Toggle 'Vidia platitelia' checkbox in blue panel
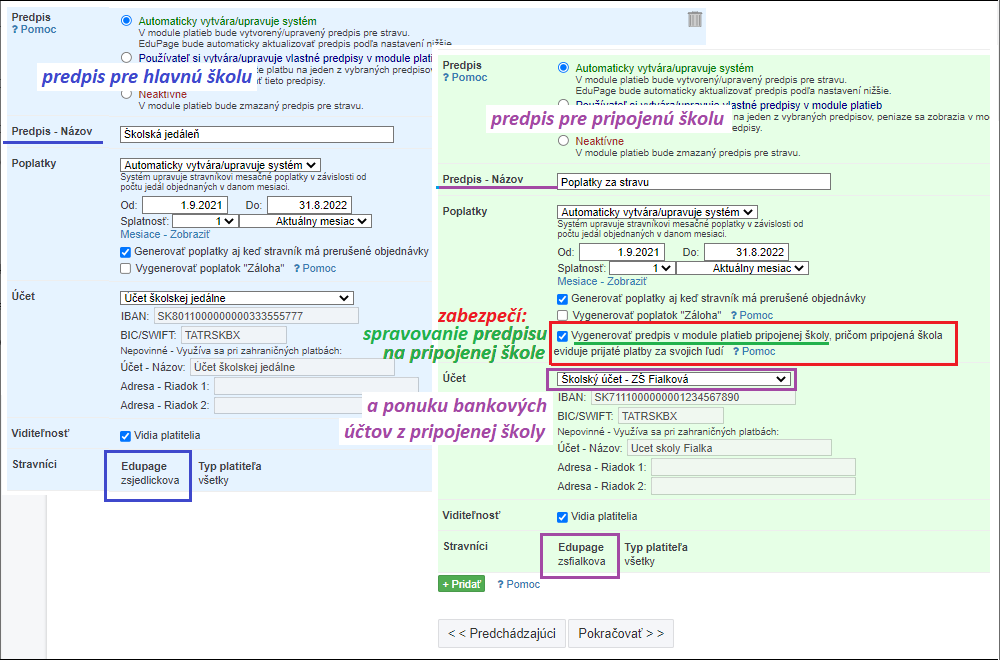This screenshot has height=660, width=1000. point(126,436)
